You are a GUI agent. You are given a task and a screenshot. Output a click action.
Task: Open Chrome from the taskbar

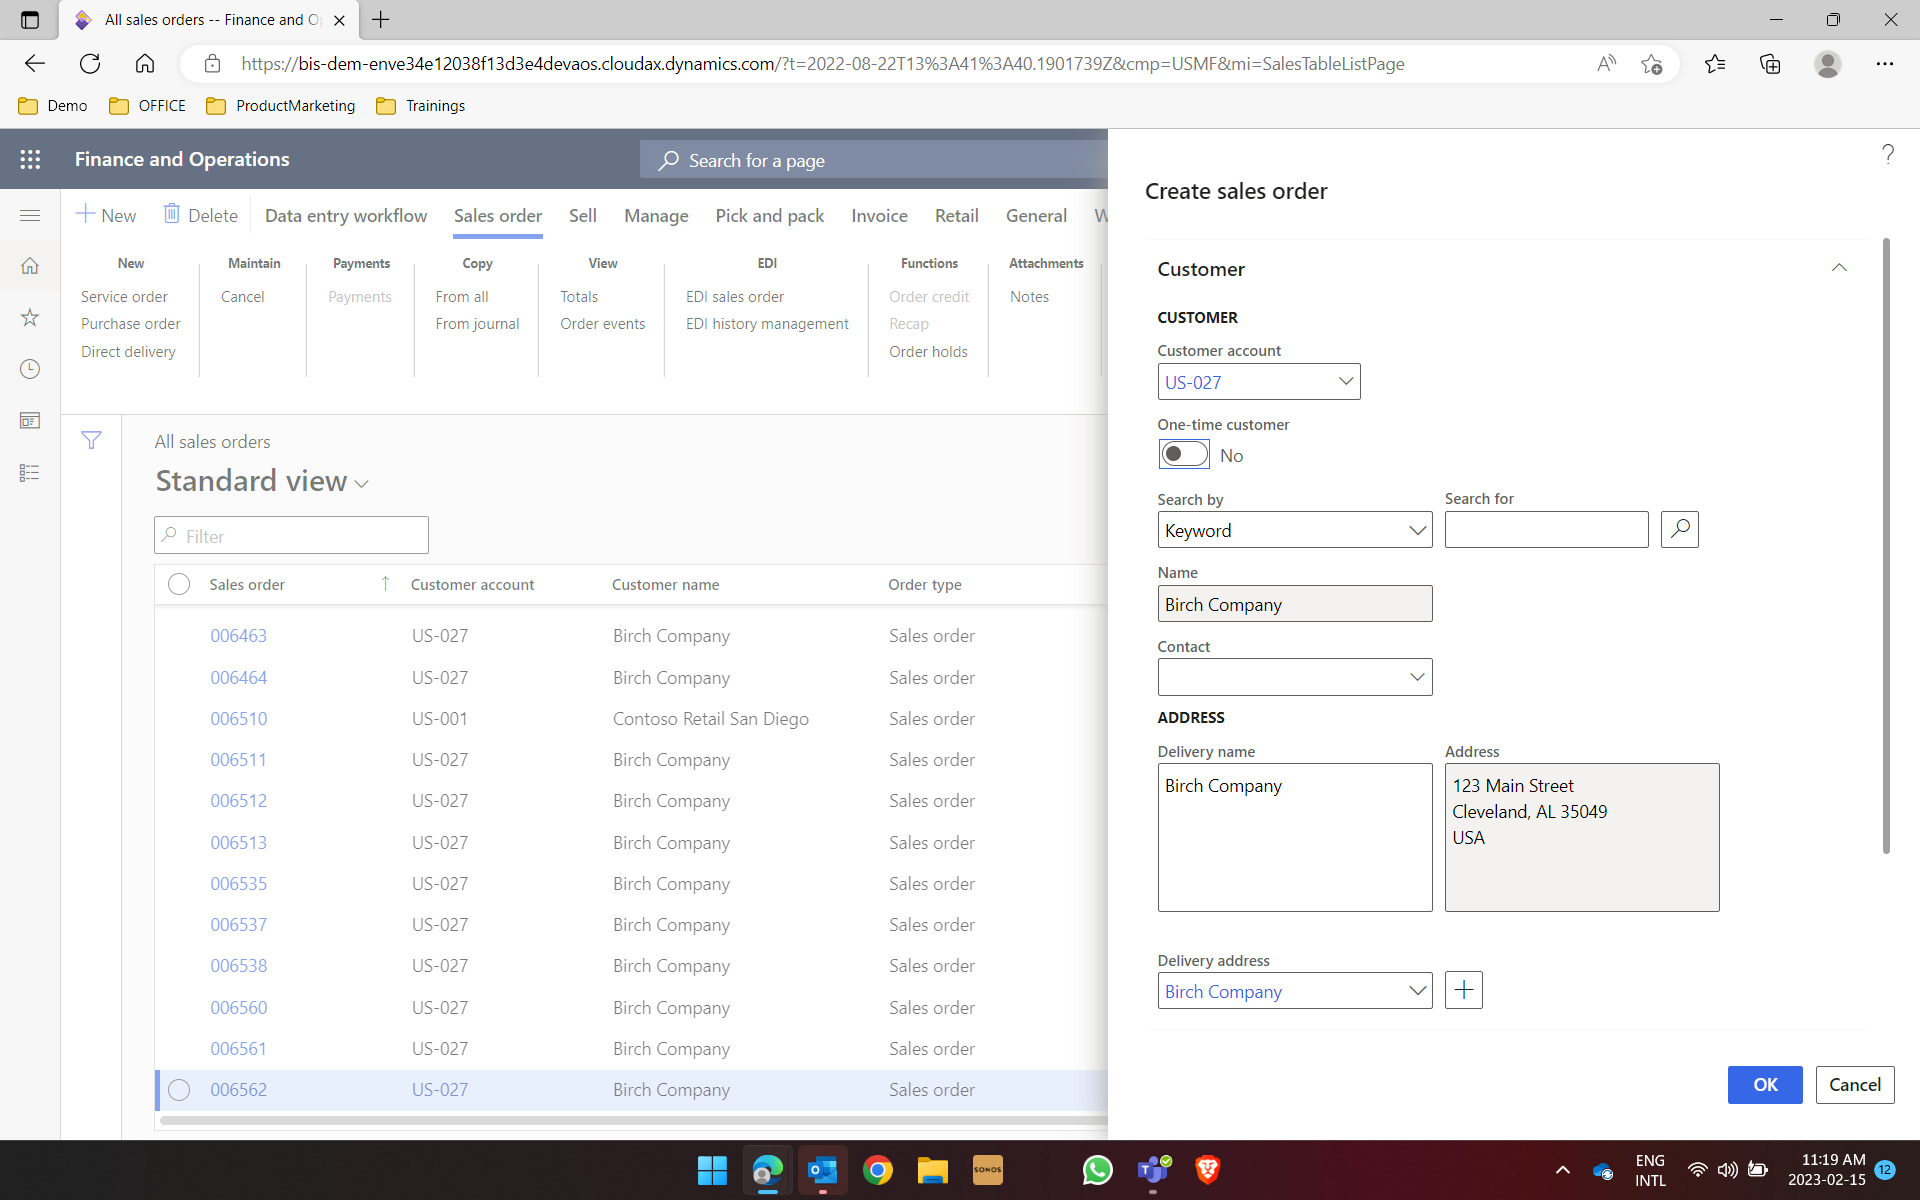(x=878, y=1170)
